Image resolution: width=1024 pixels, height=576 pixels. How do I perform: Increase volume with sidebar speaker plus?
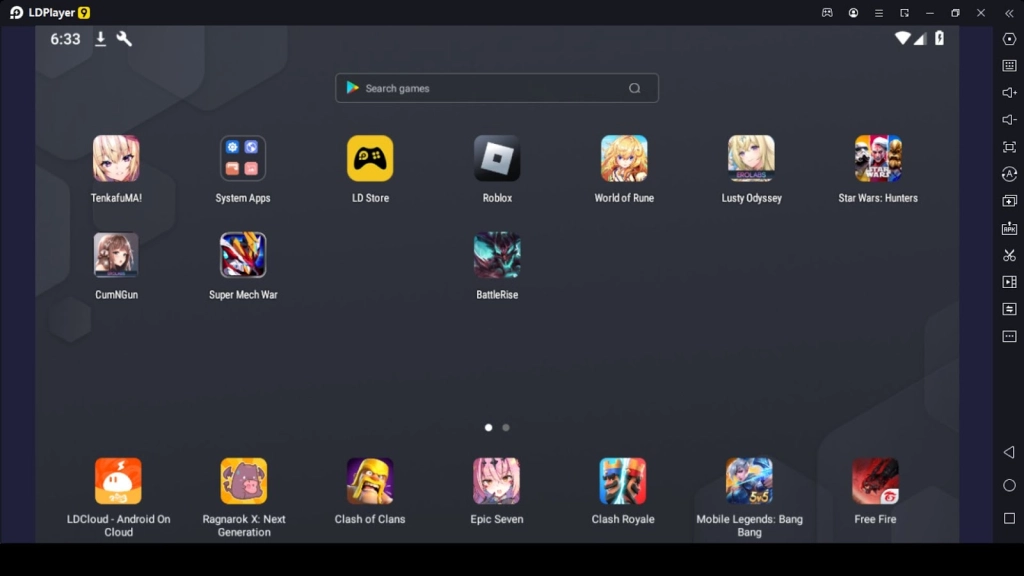(1010, 93)
